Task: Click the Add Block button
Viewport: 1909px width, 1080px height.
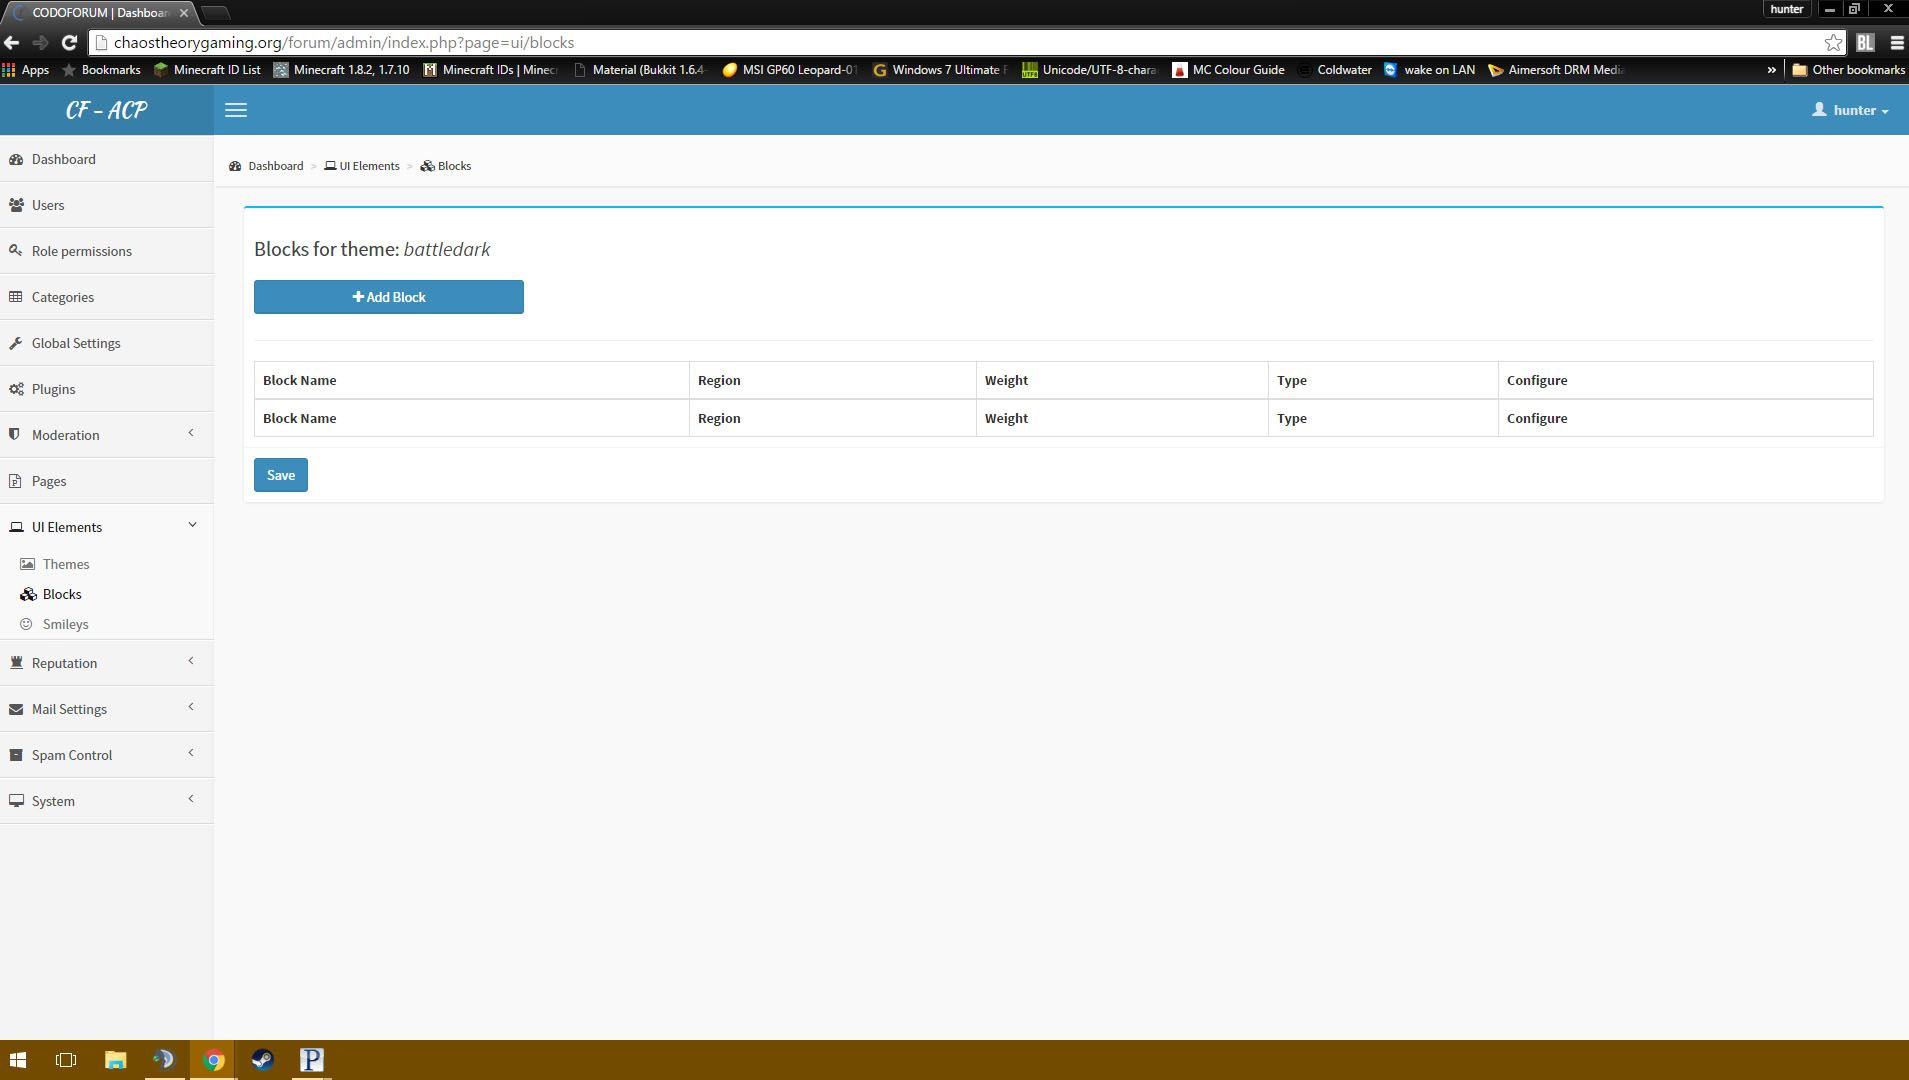Action: 389,297
